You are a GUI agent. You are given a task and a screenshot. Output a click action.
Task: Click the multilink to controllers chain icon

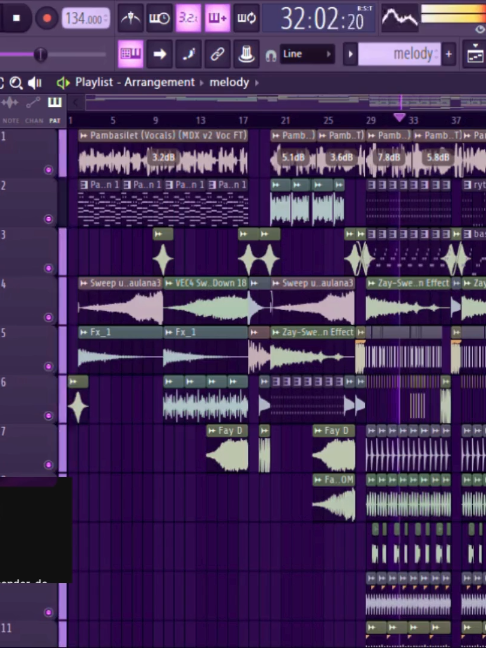coord(217,54)
